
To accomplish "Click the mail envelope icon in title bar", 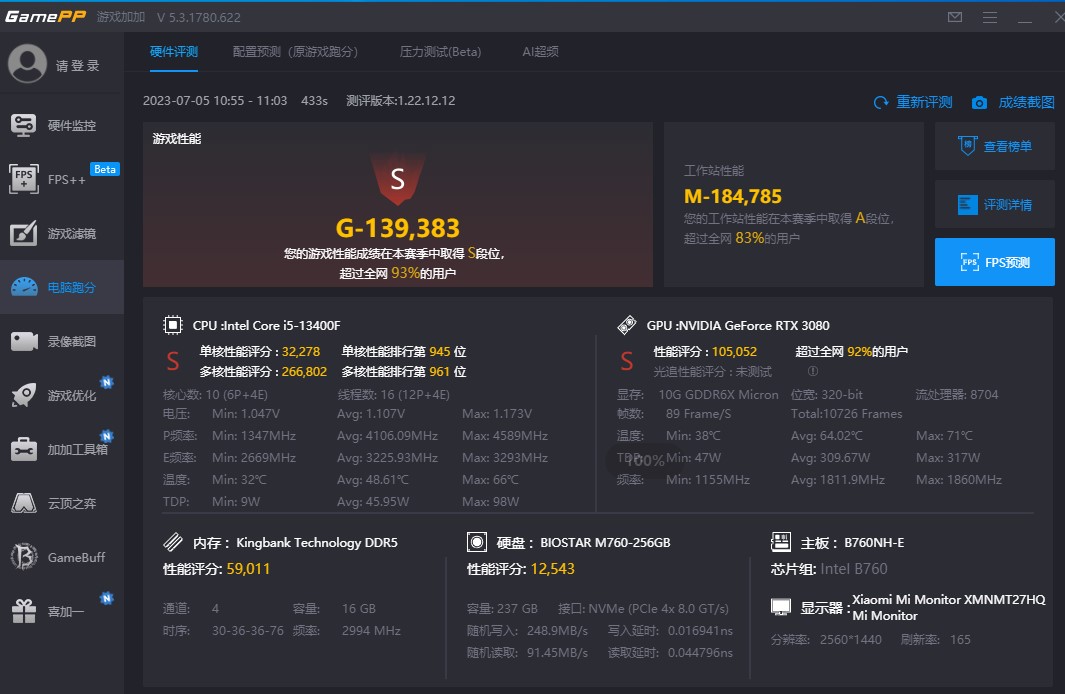I will coord(955,17).
